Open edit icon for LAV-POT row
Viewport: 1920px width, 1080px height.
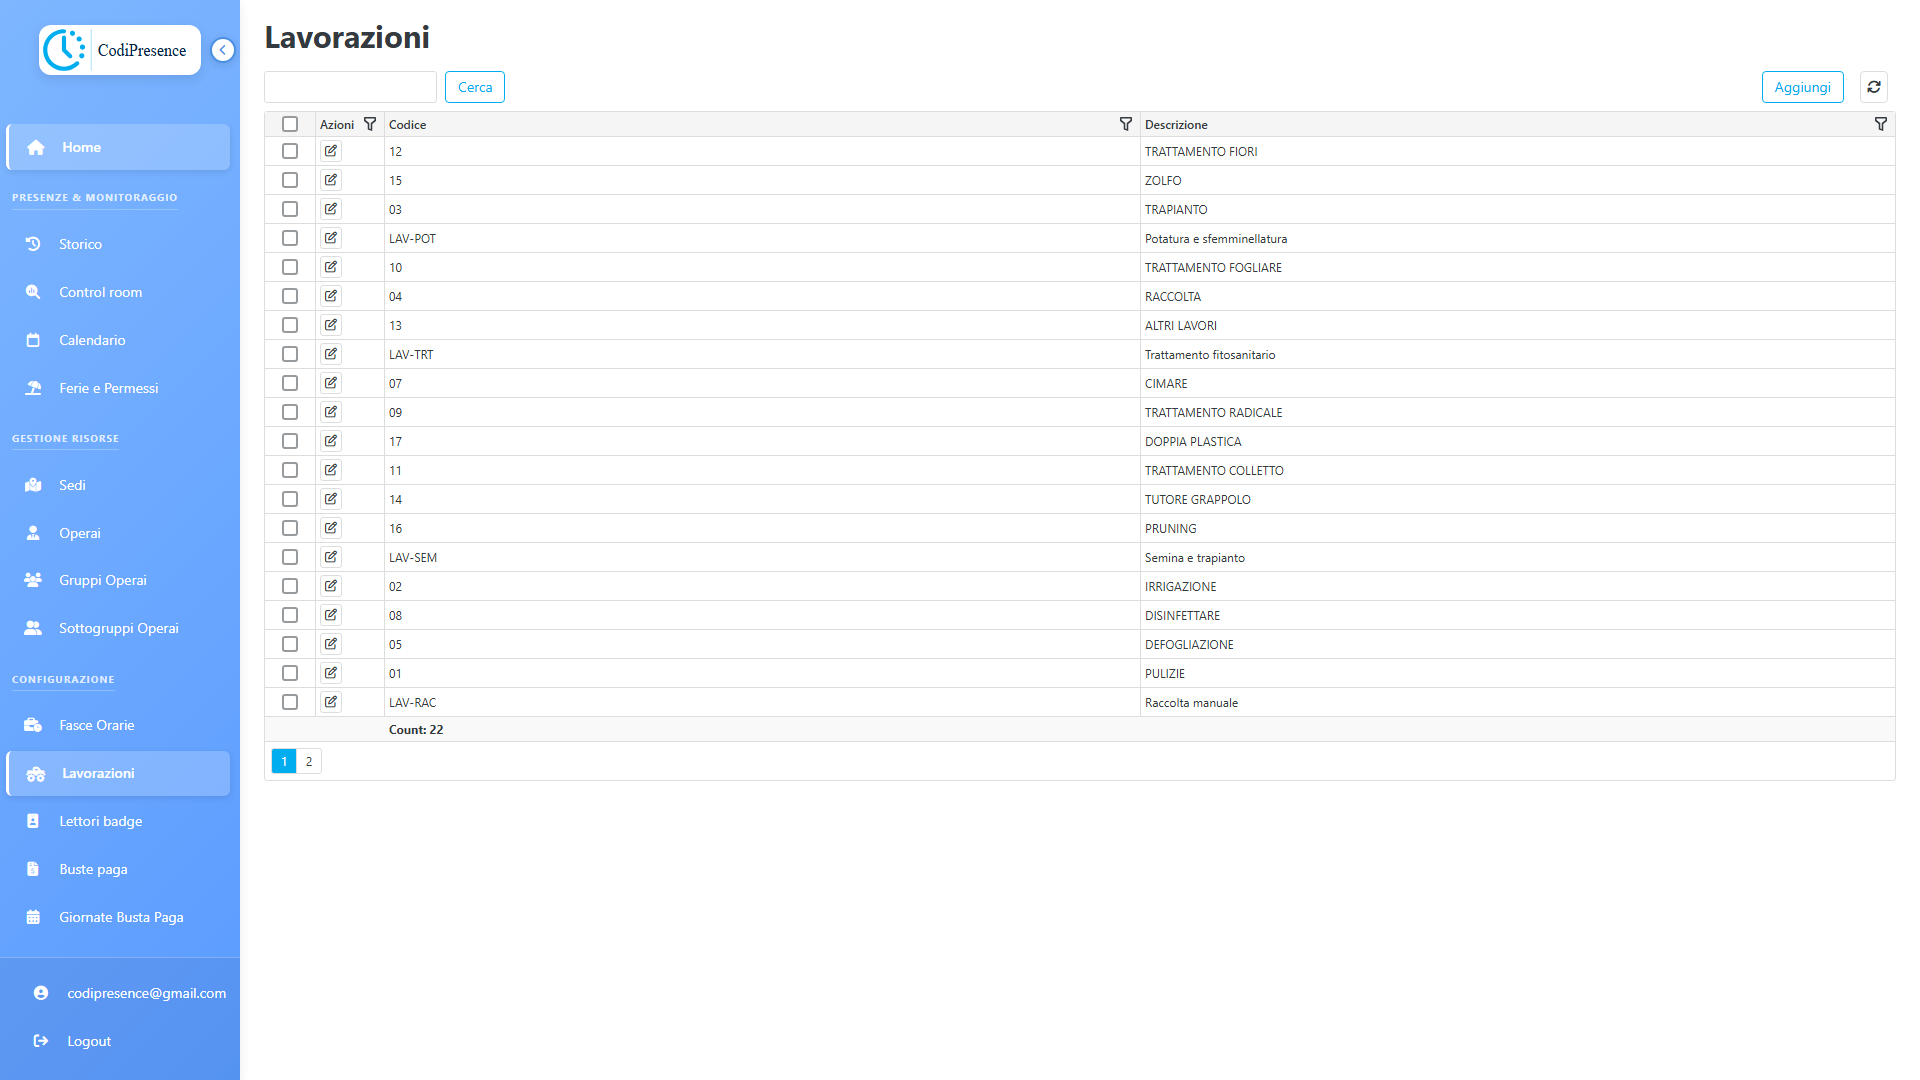click(331, 238)
